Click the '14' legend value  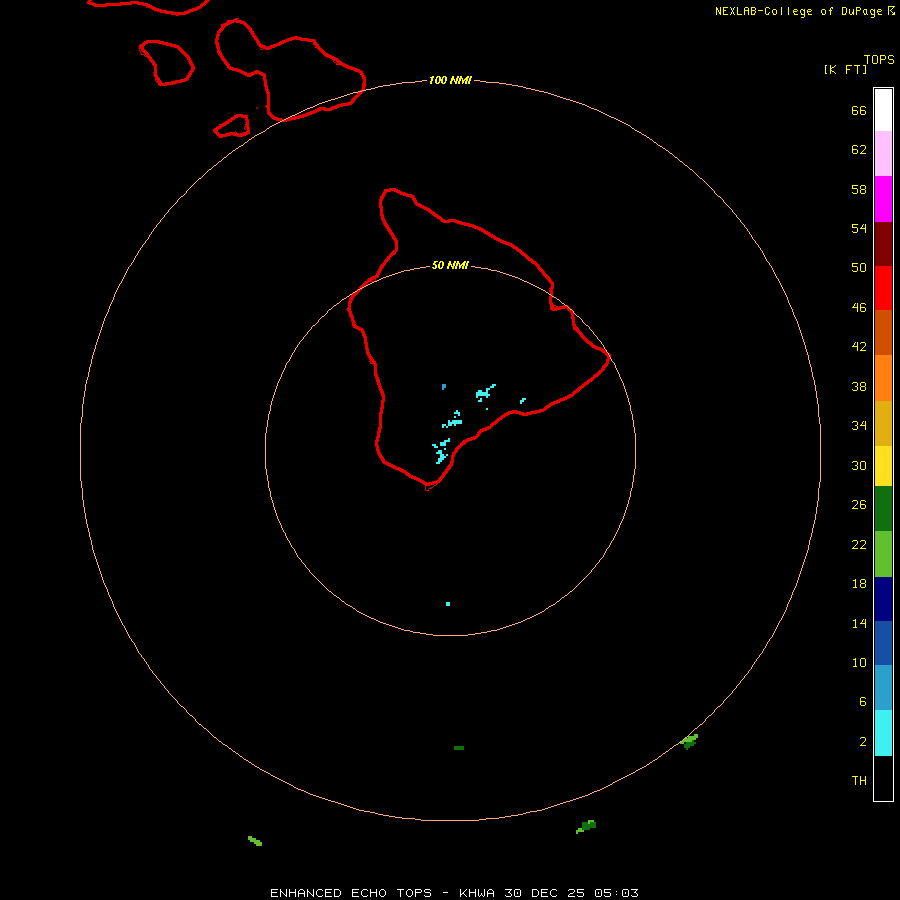859,623
